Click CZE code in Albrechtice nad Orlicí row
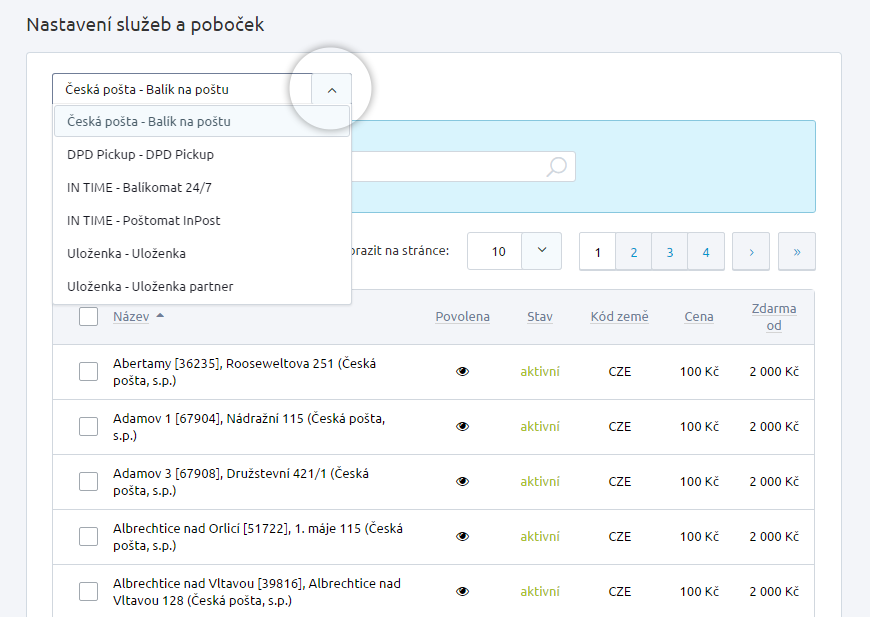The image size is (870, 617). point(619,536)
